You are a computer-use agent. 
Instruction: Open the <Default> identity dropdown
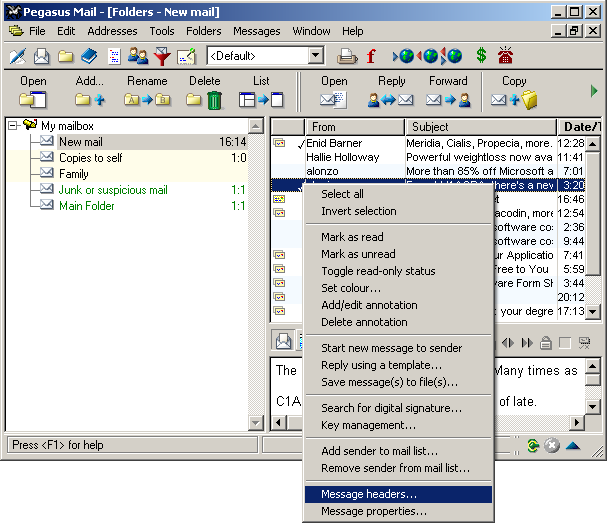click(x=316, y=56)
